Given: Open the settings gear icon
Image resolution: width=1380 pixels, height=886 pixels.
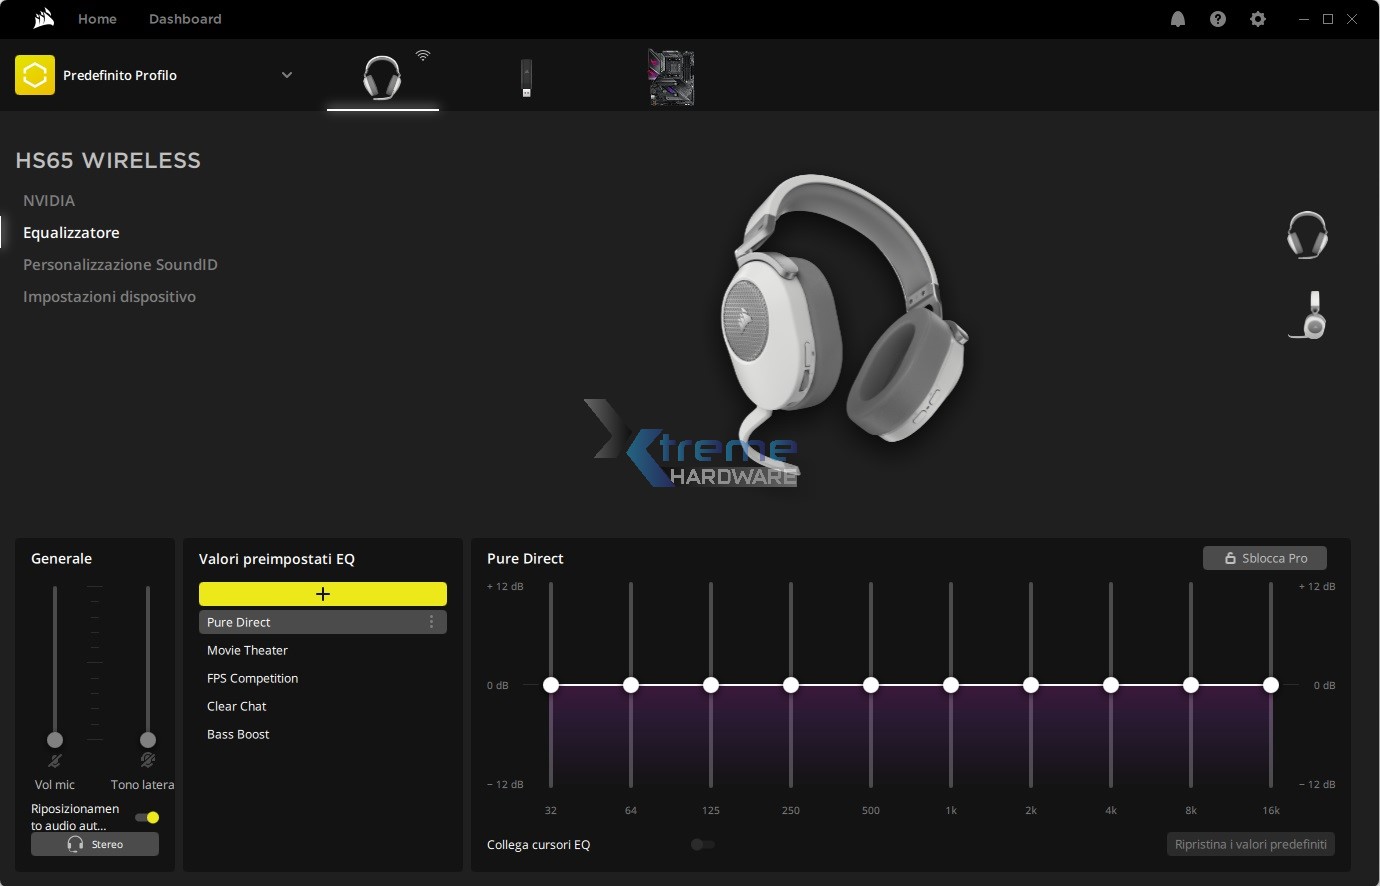Looking at the screenshot, I should [x=1258, y=19].
